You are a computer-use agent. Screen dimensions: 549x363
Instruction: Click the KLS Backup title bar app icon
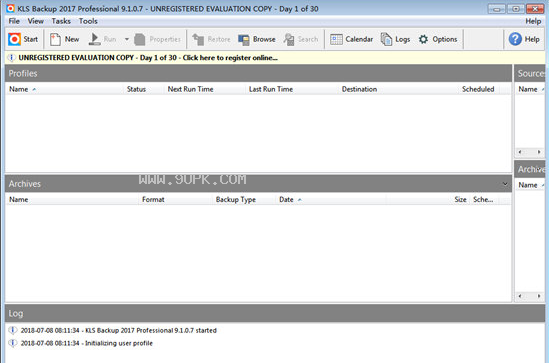click(11, 8)
